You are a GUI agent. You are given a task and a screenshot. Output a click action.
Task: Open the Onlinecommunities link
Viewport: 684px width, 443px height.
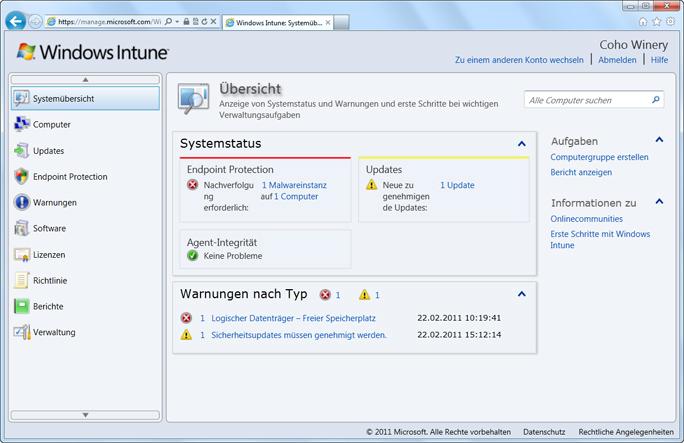[586, 219]
